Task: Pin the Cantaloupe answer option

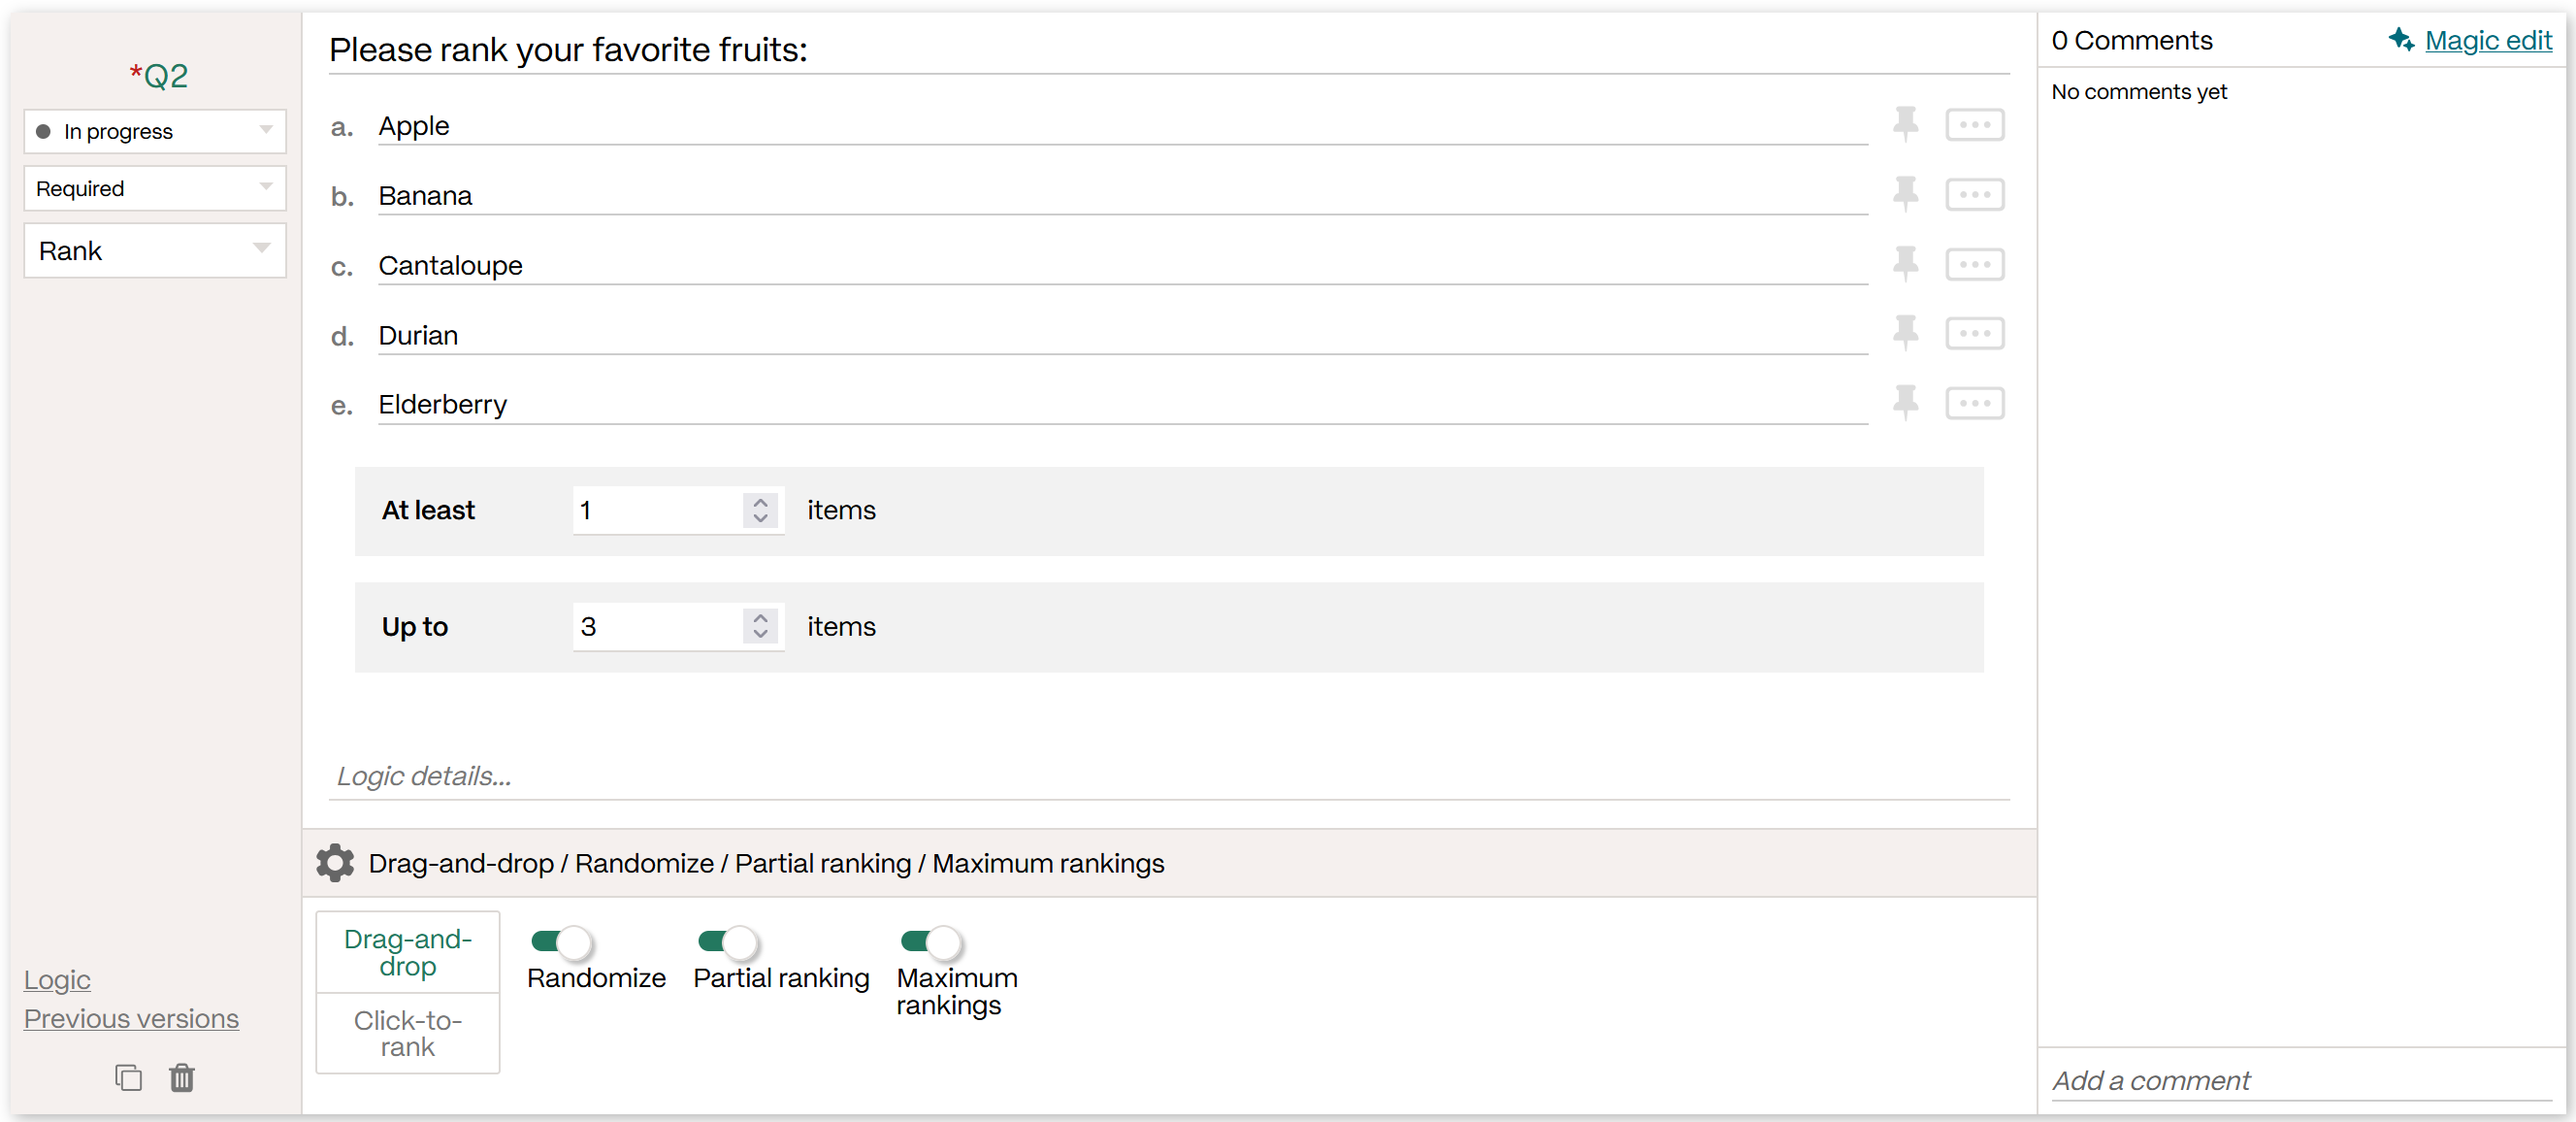Action: [1905, 264]
